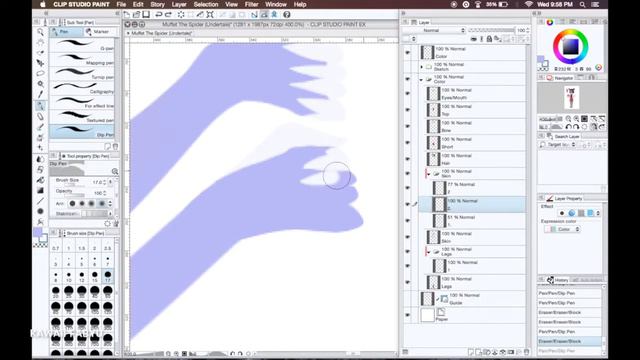Screen dimensions: 640x360
Task: Toggle visibility of the Top layer
Action: [407, 110]
